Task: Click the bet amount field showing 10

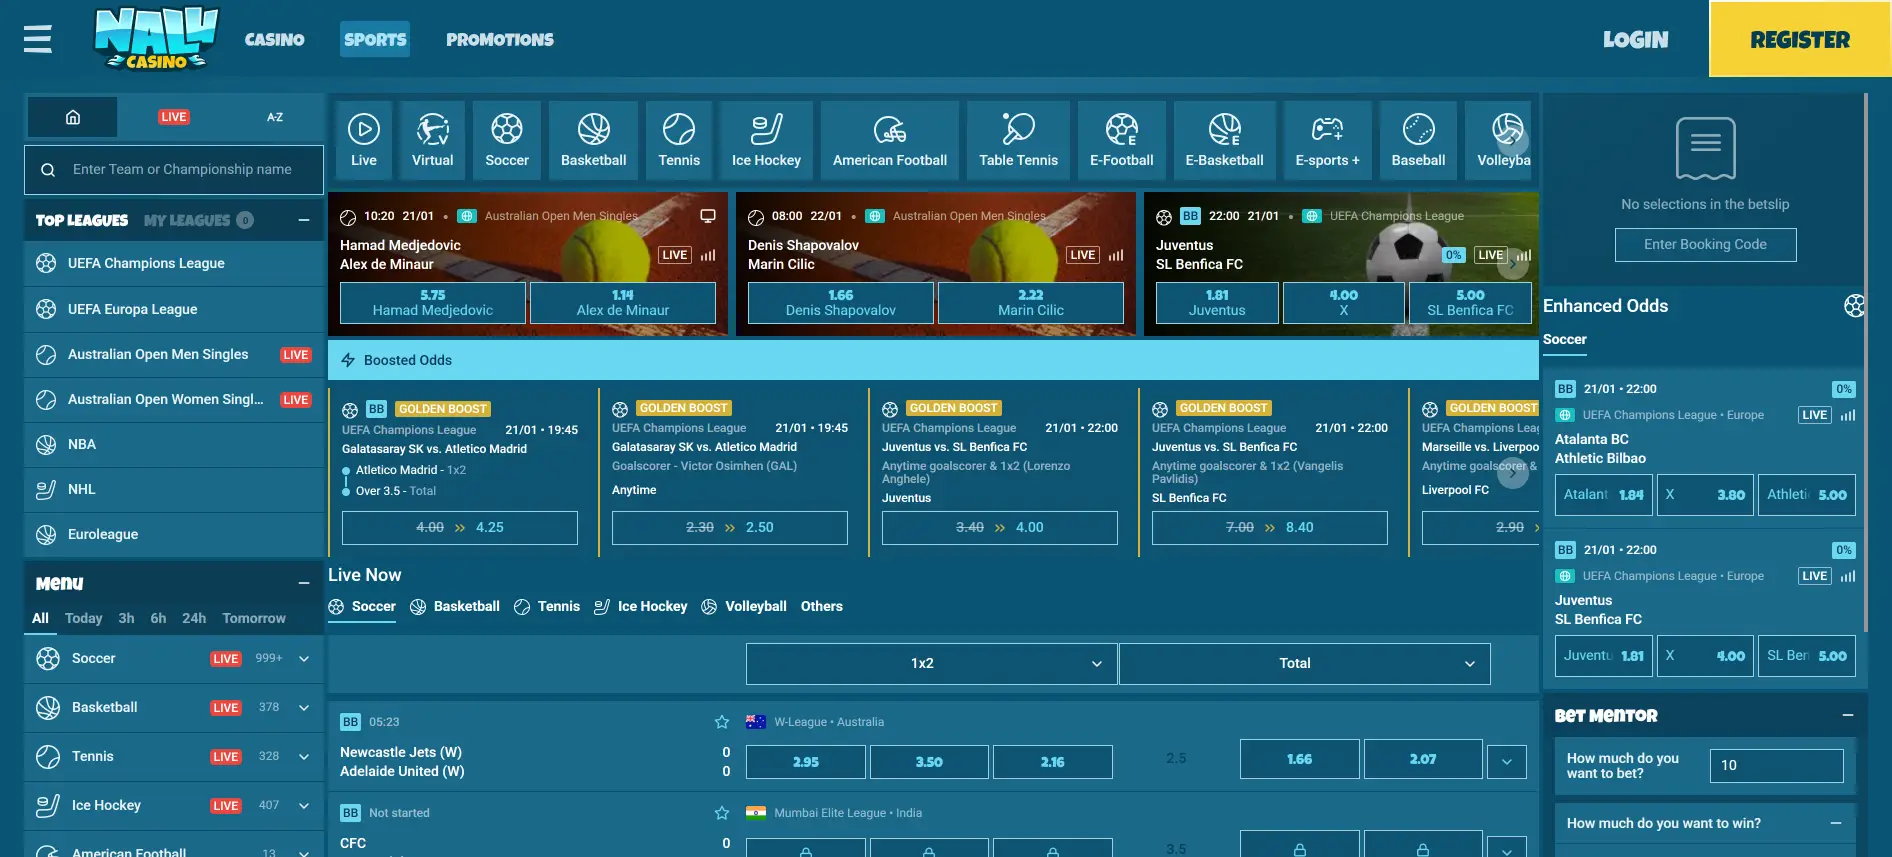Action: pos(1777,766)
